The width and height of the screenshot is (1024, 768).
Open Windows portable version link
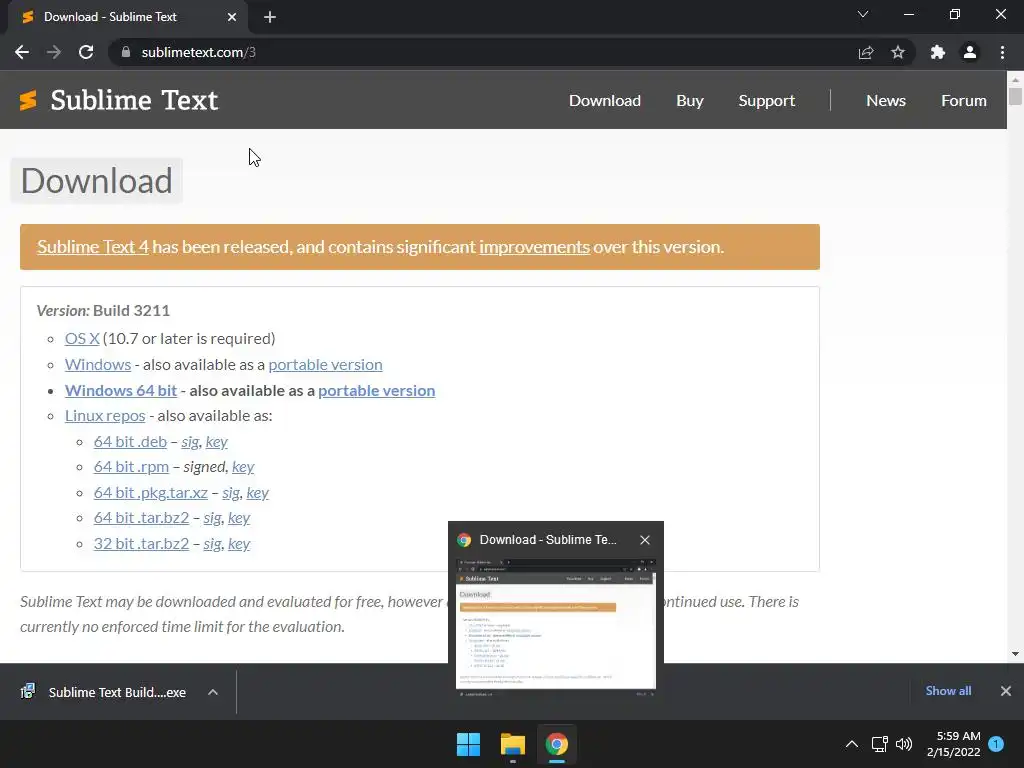coord(325,364)
